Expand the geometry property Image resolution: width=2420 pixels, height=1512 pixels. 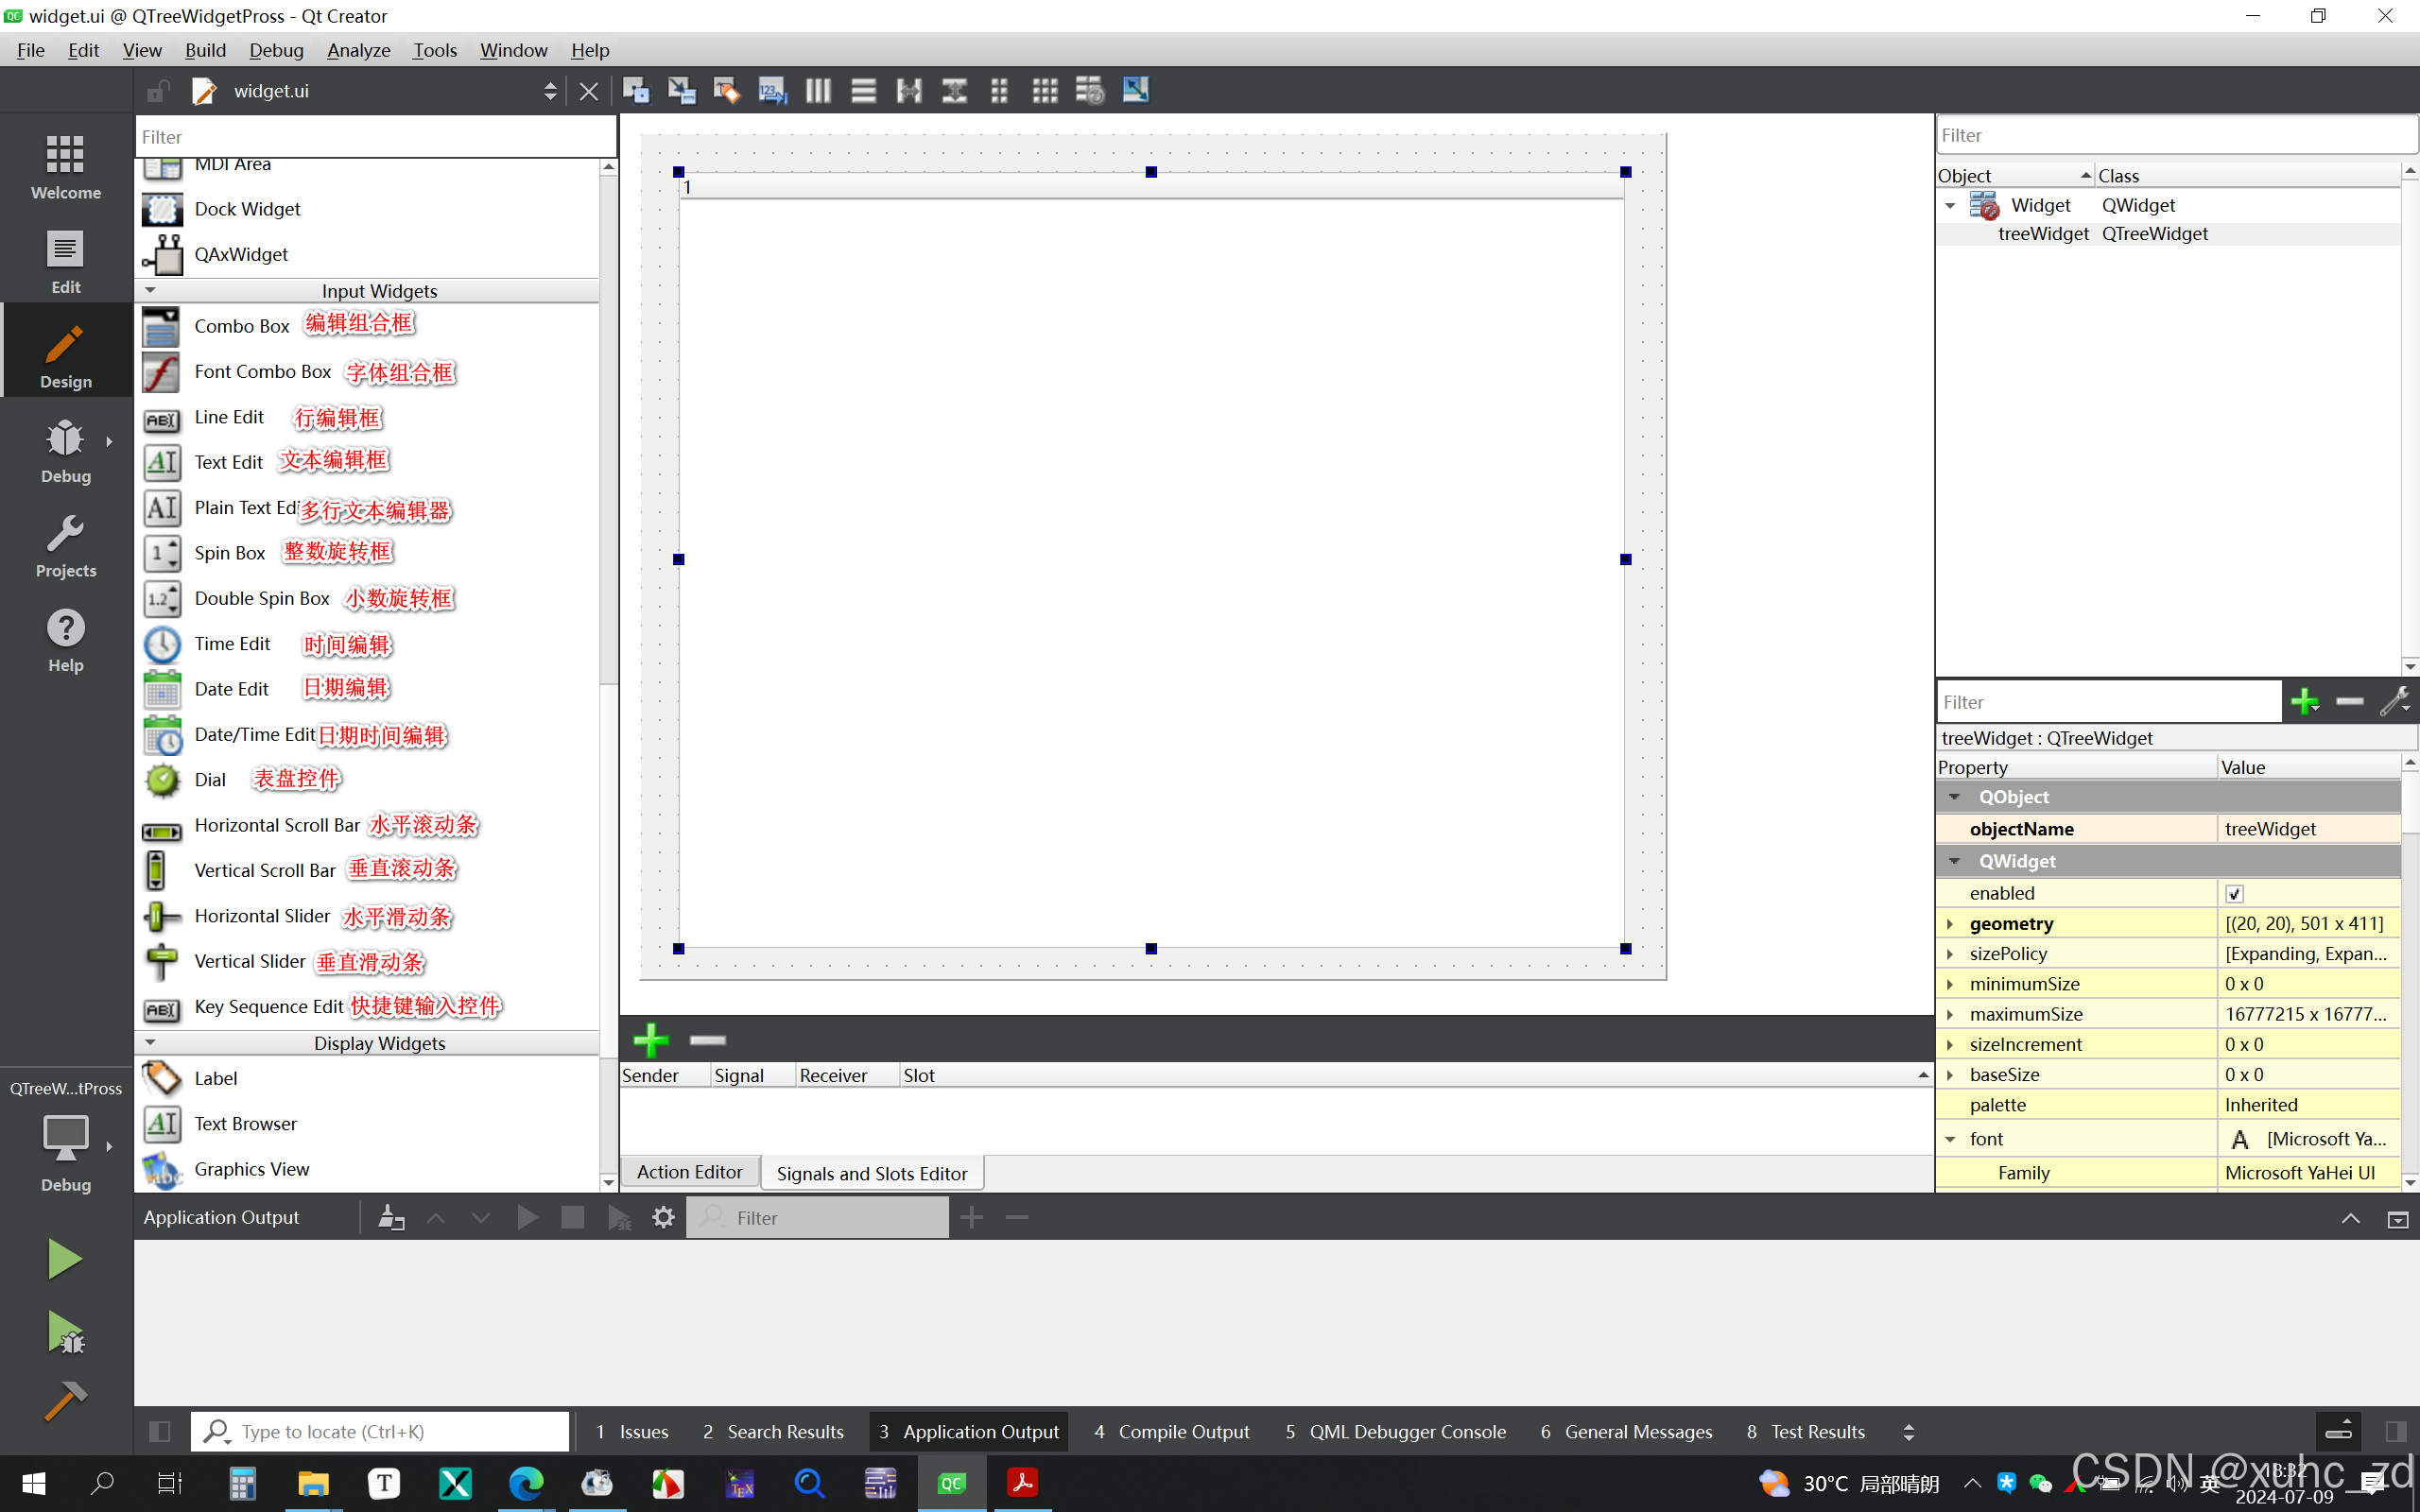1950,924
